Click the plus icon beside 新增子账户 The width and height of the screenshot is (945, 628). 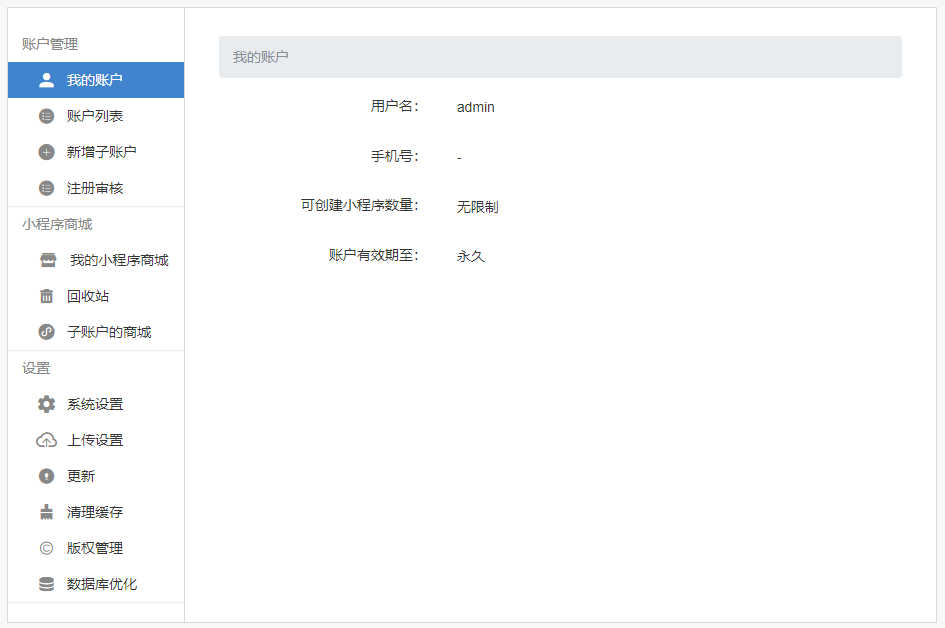coord(46,152)
